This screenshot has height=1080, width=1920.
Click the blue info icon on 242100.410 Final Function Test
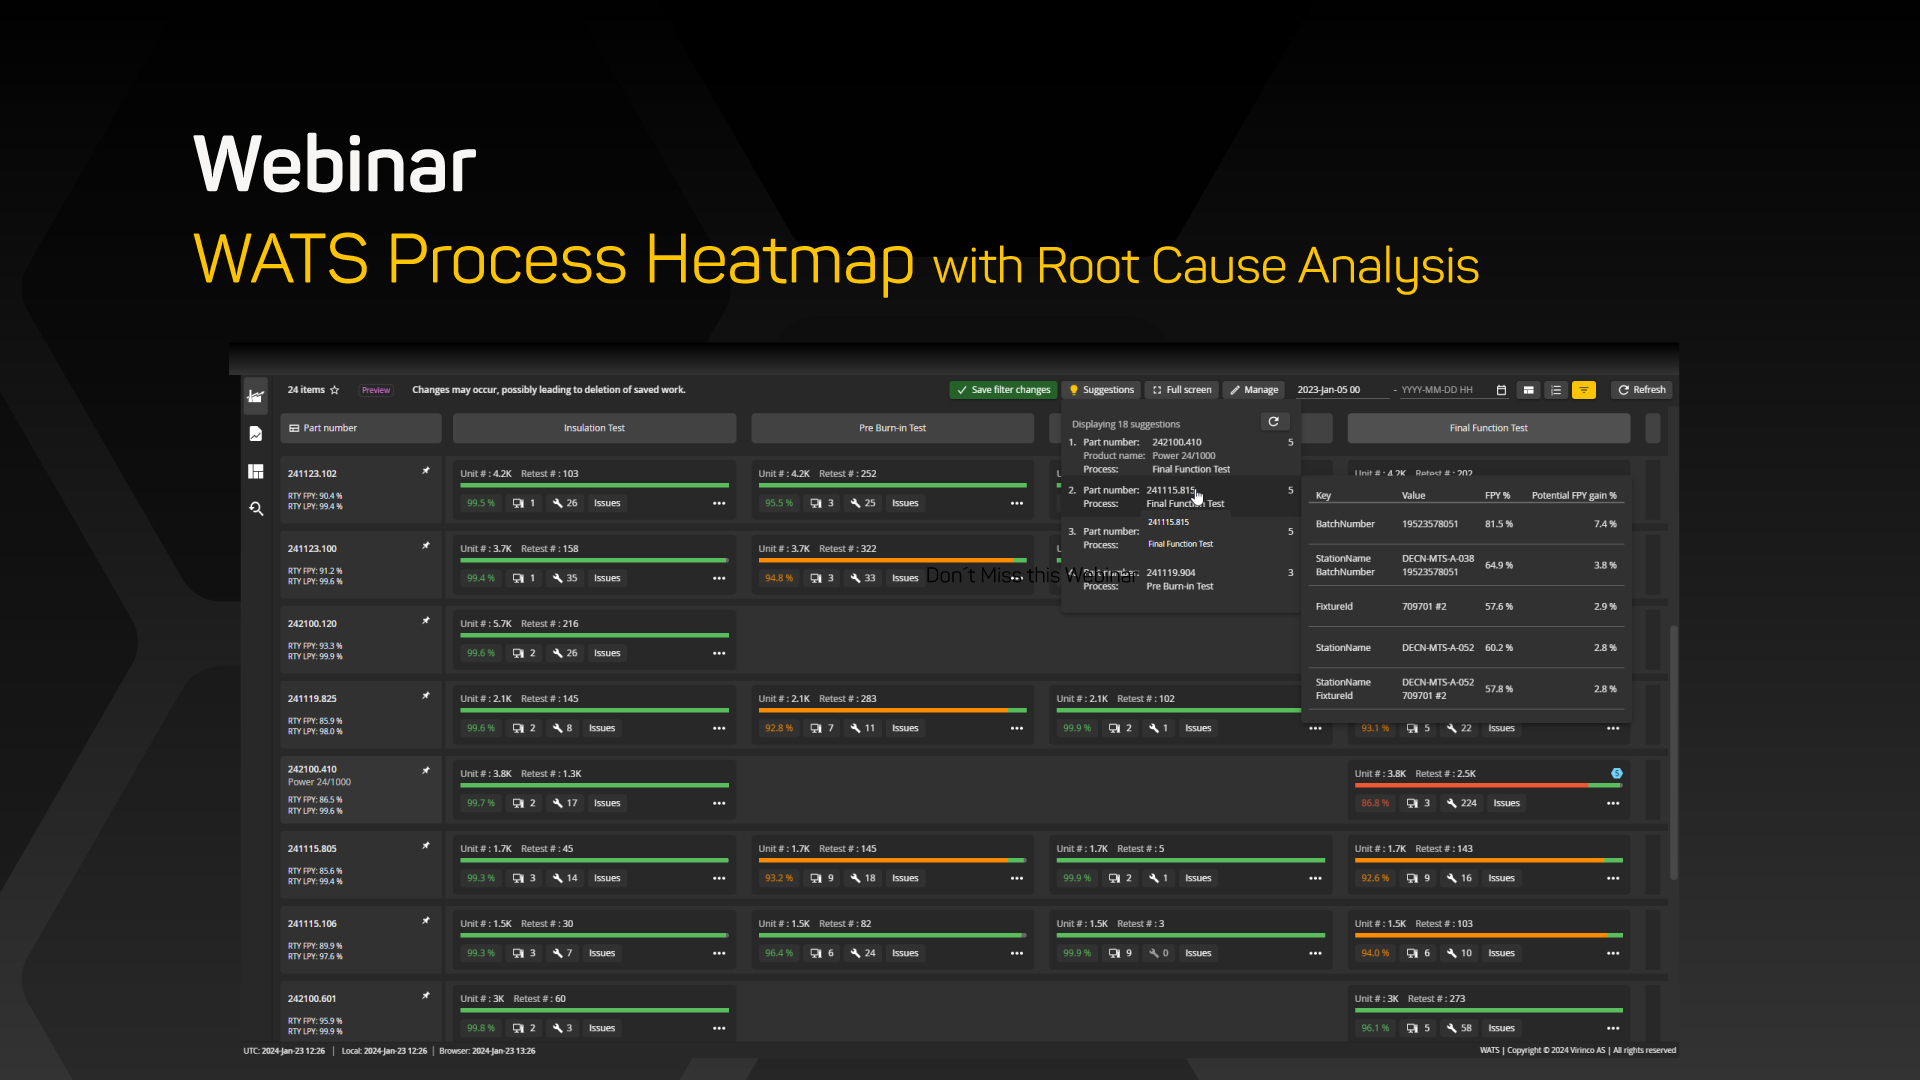coord(1617,773)
